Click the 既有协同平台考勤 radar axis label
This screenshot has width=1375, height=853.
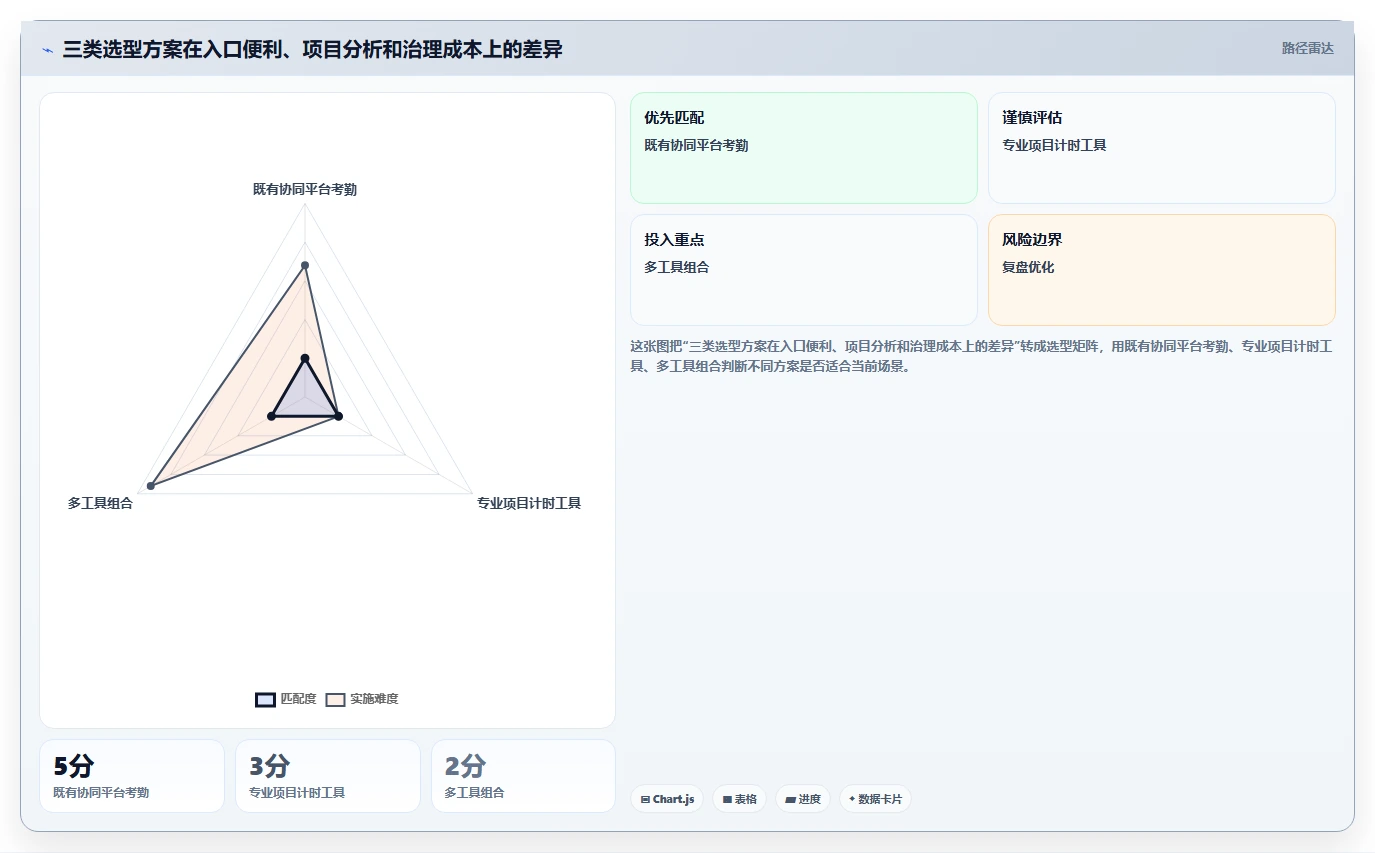click(x=305, y=189)
